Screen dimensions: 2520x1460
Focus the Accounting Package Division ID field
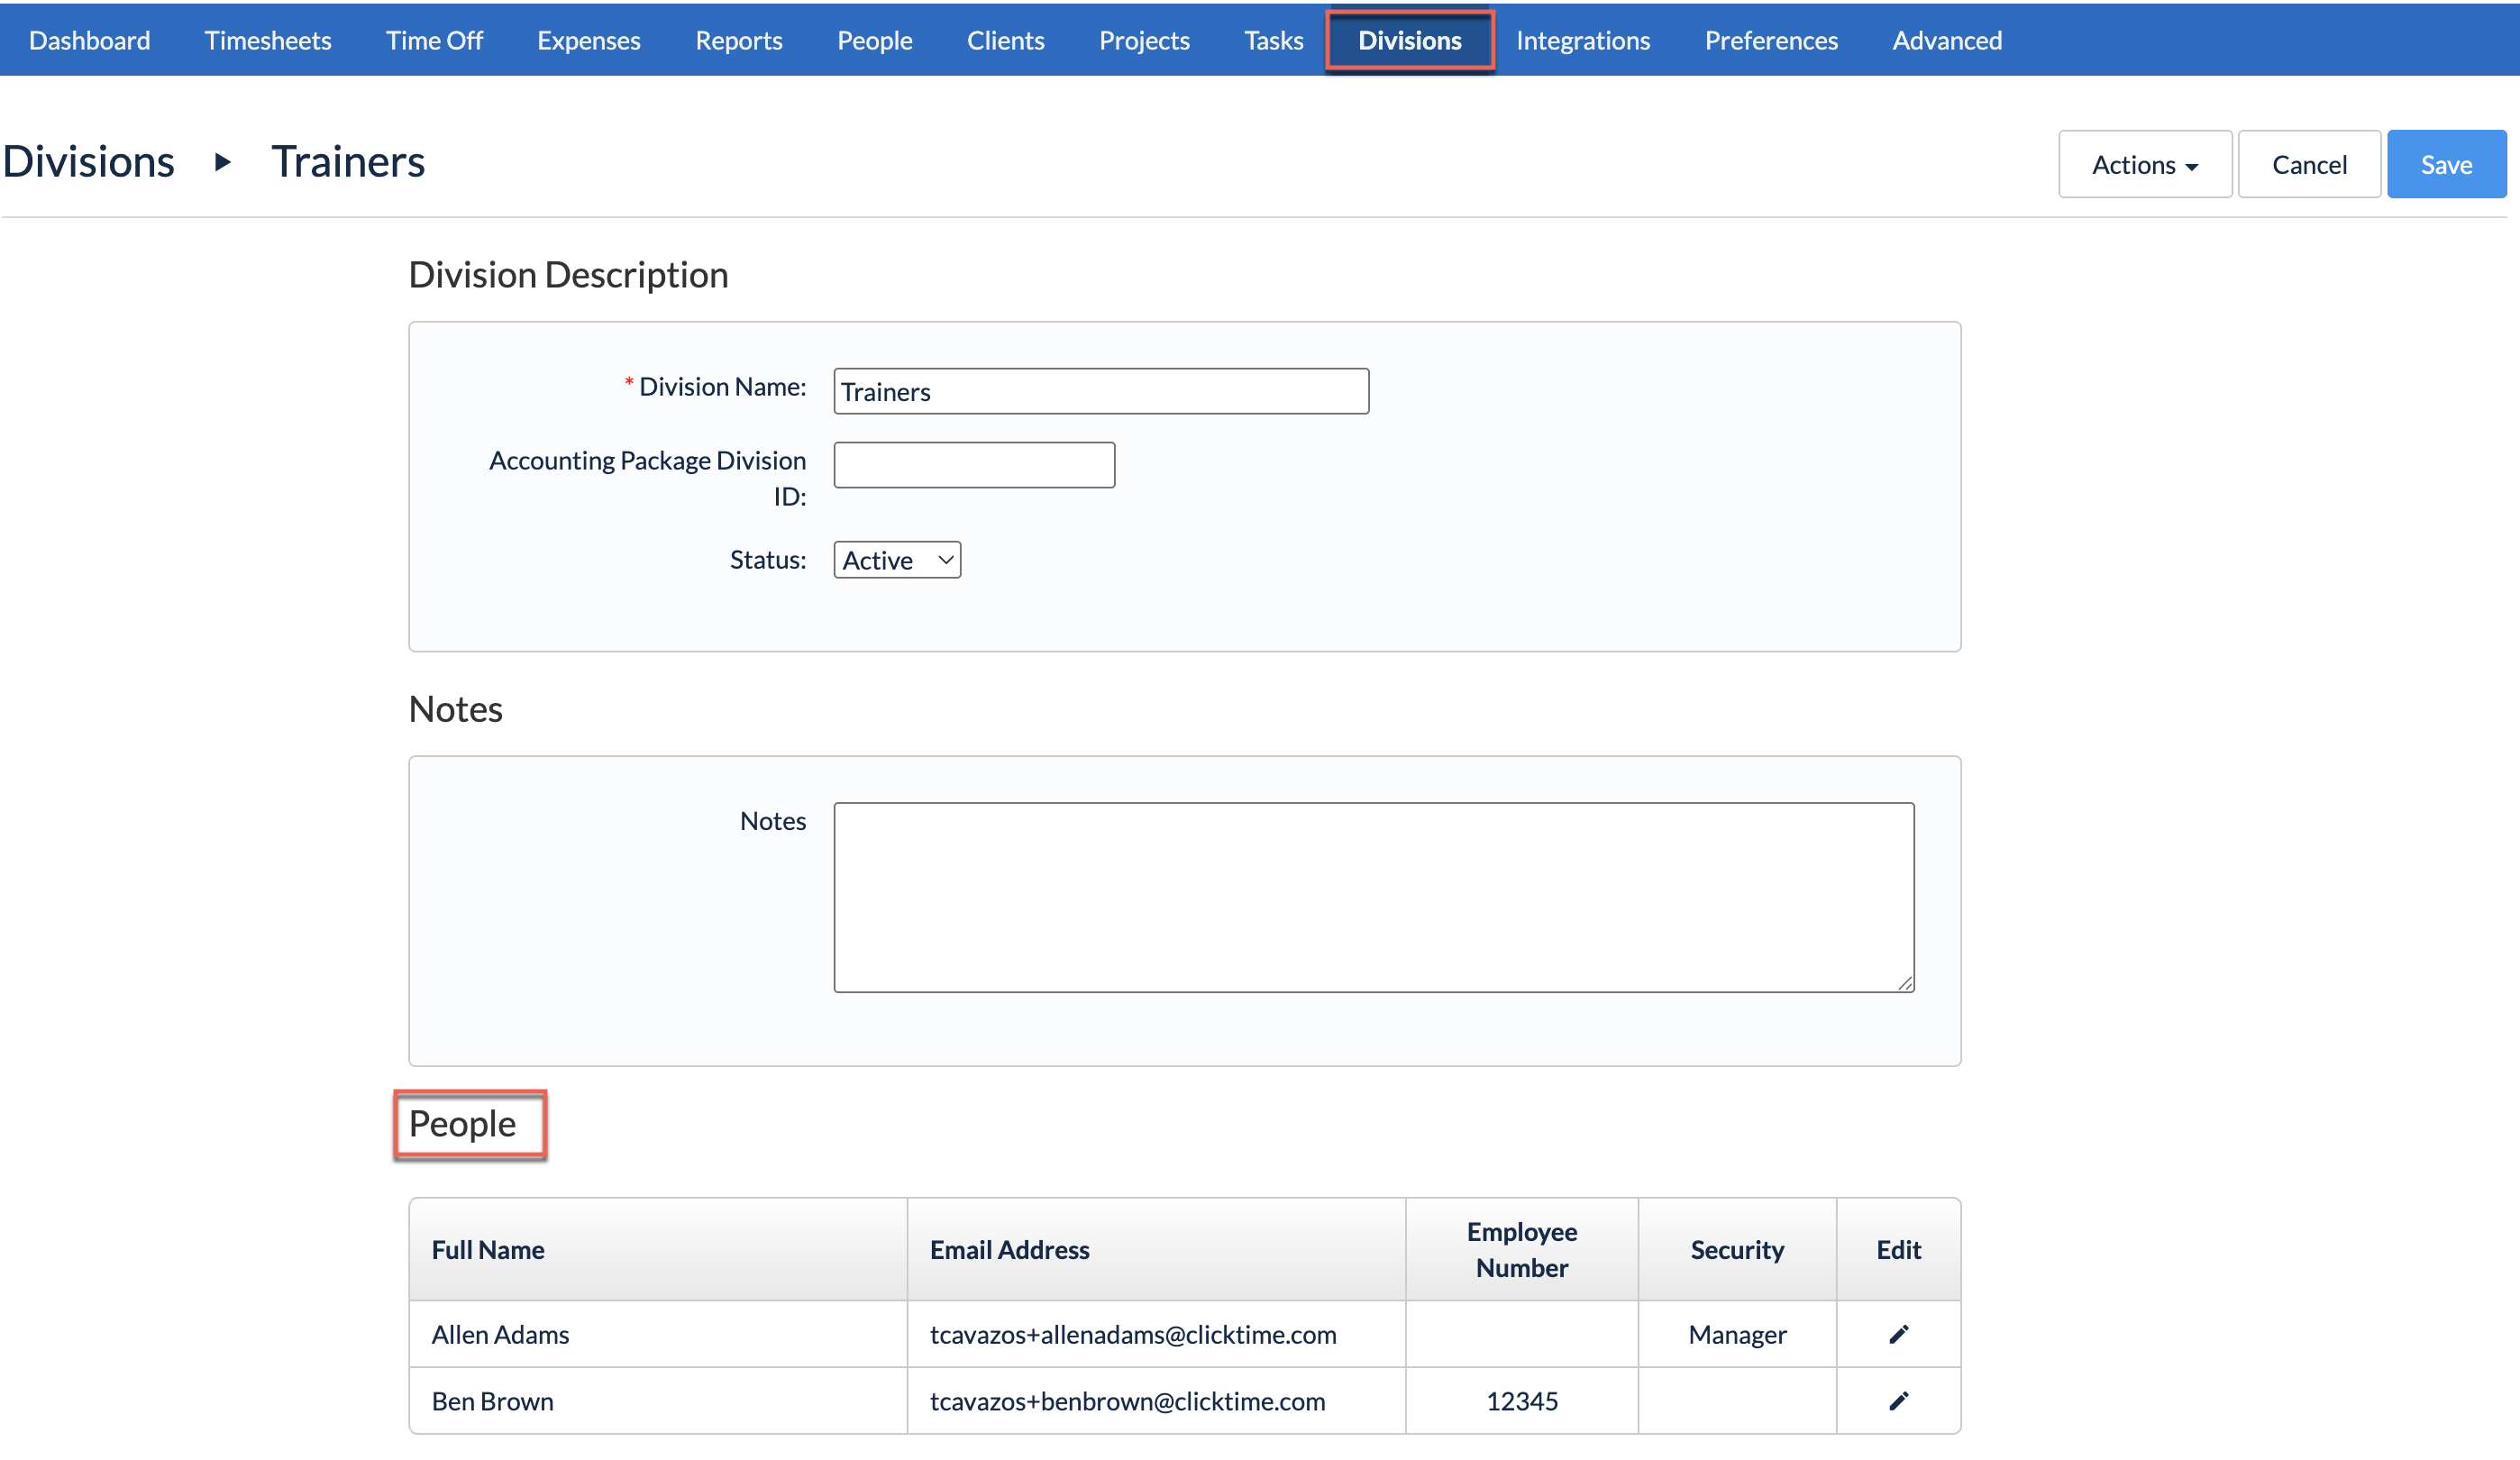974,465
